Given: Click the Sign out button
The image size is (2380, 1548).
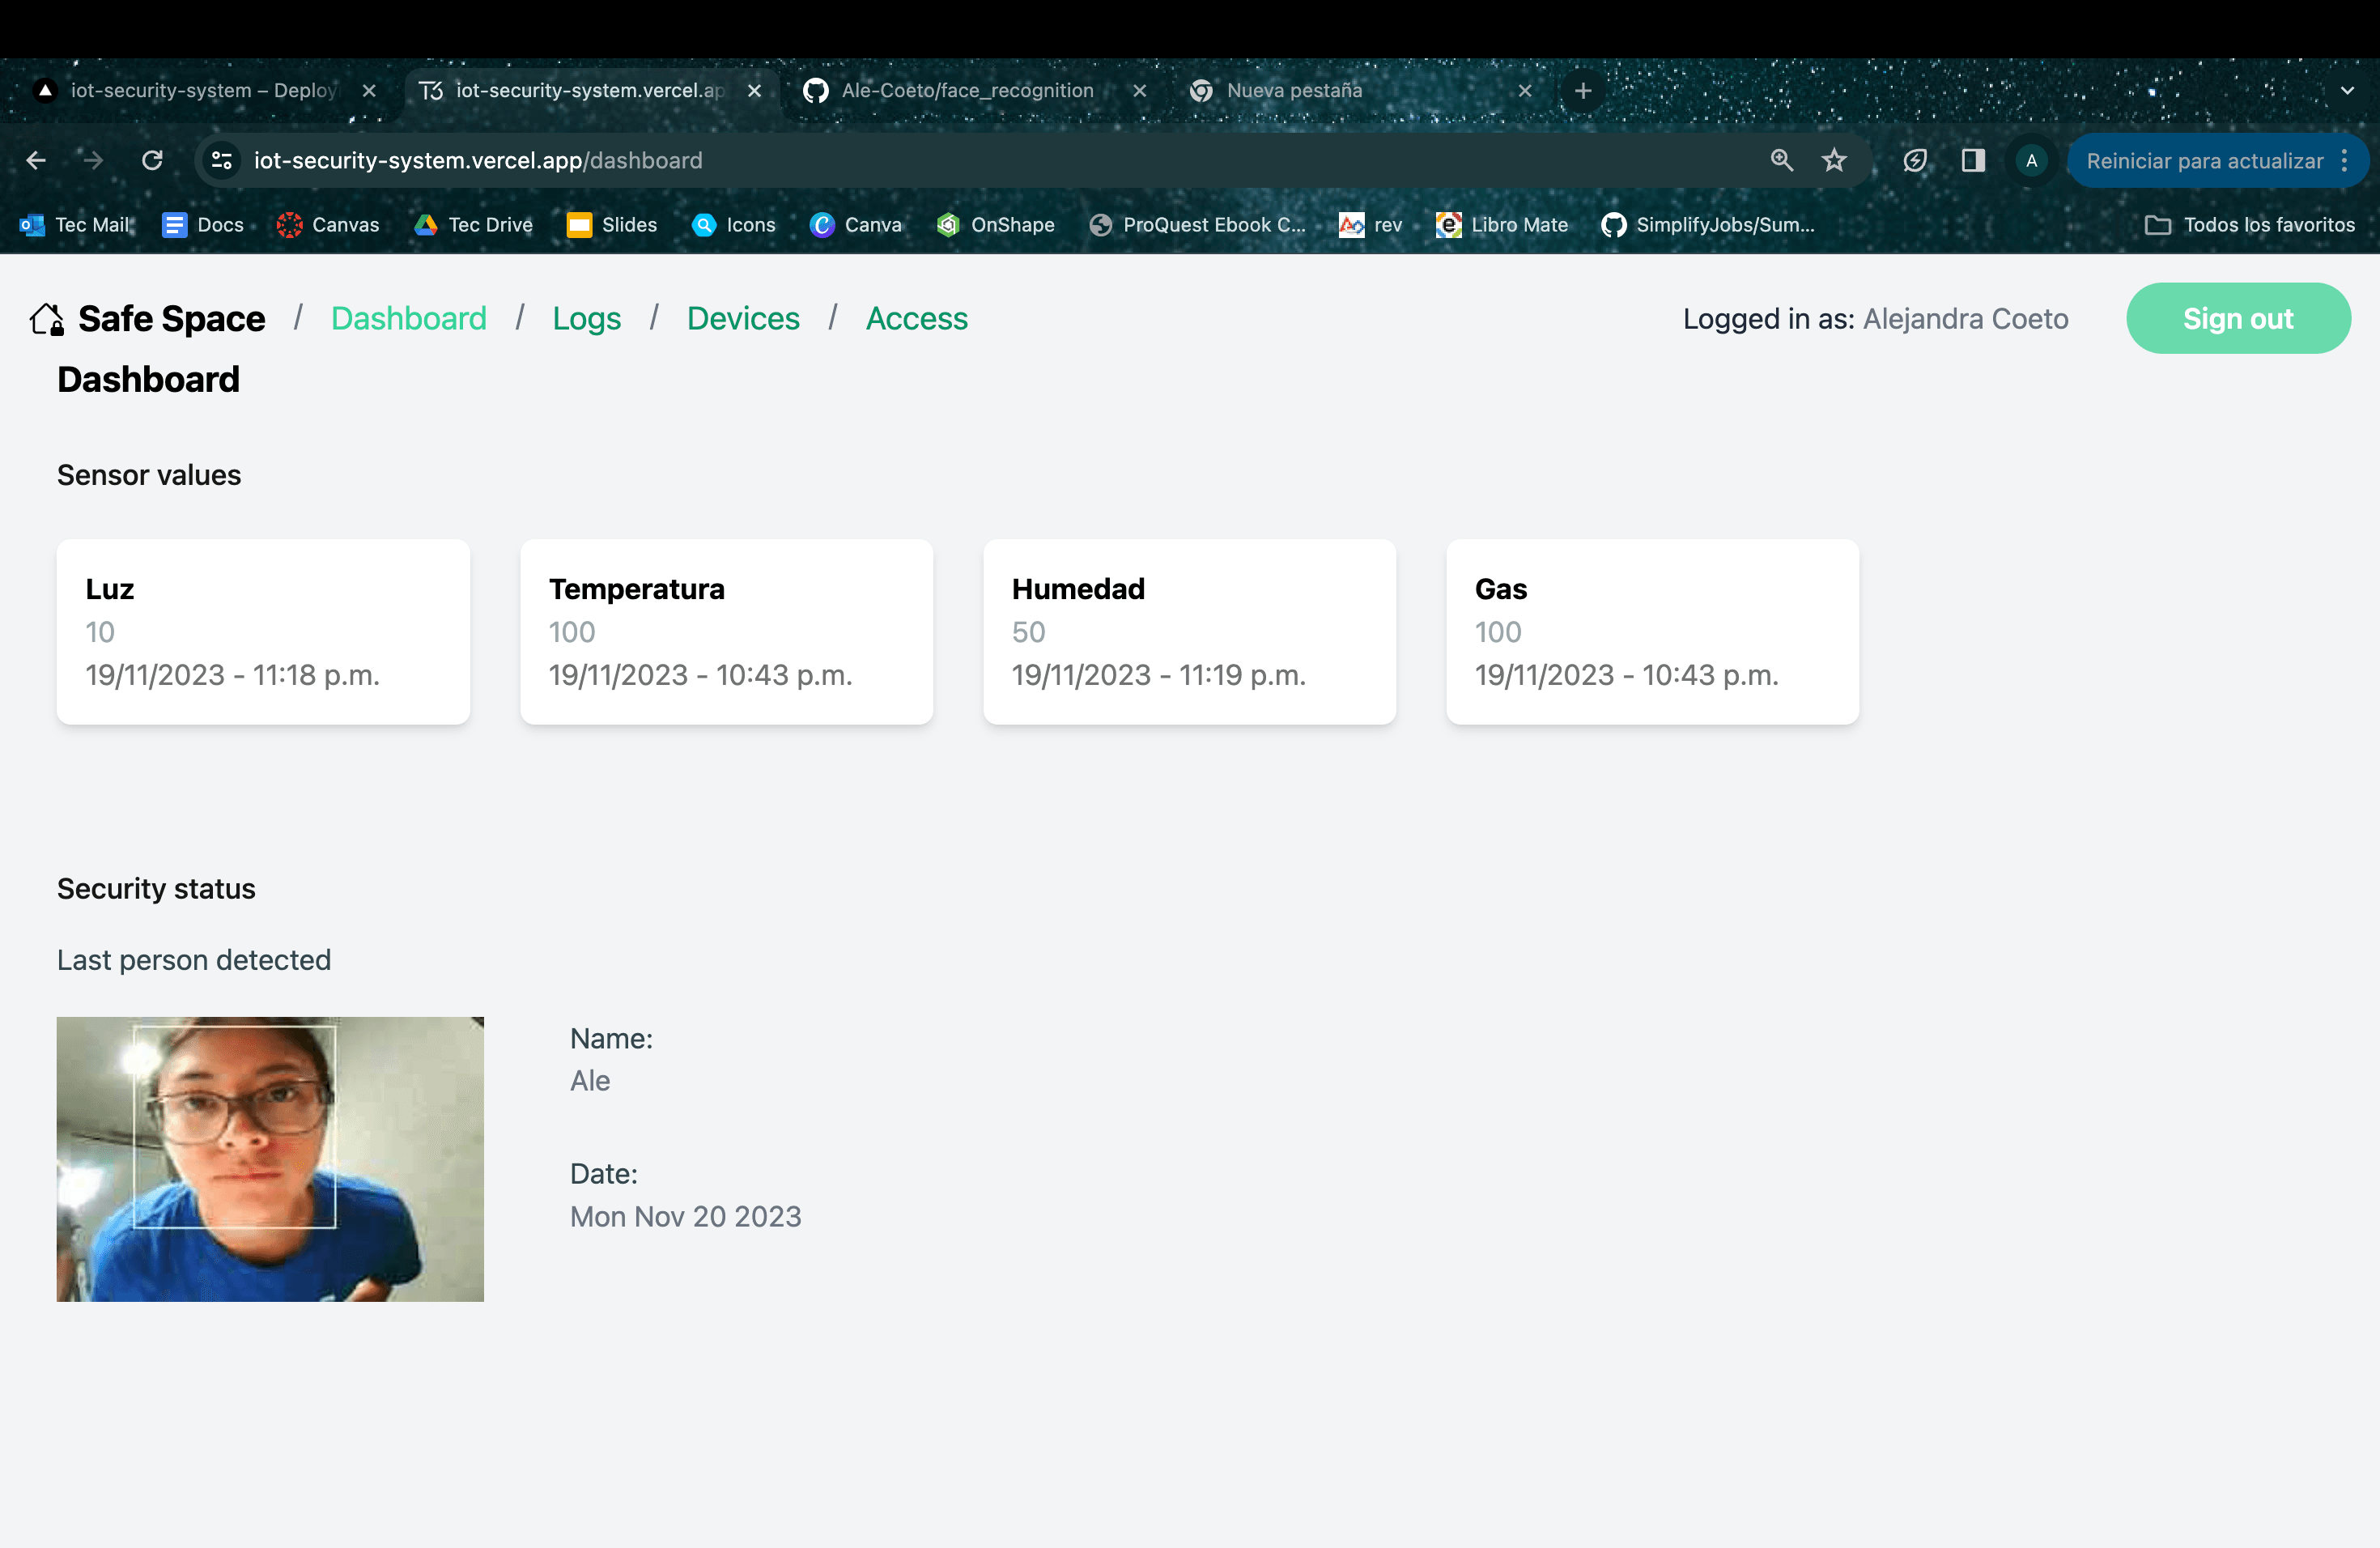Looking at the screenshot, I should tap(2237, 318).
